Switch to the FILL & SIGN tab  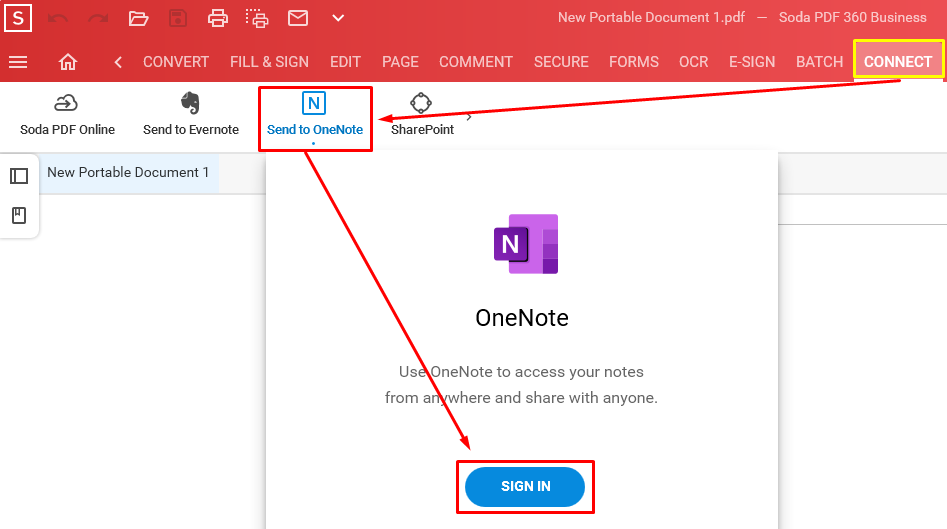269,62
